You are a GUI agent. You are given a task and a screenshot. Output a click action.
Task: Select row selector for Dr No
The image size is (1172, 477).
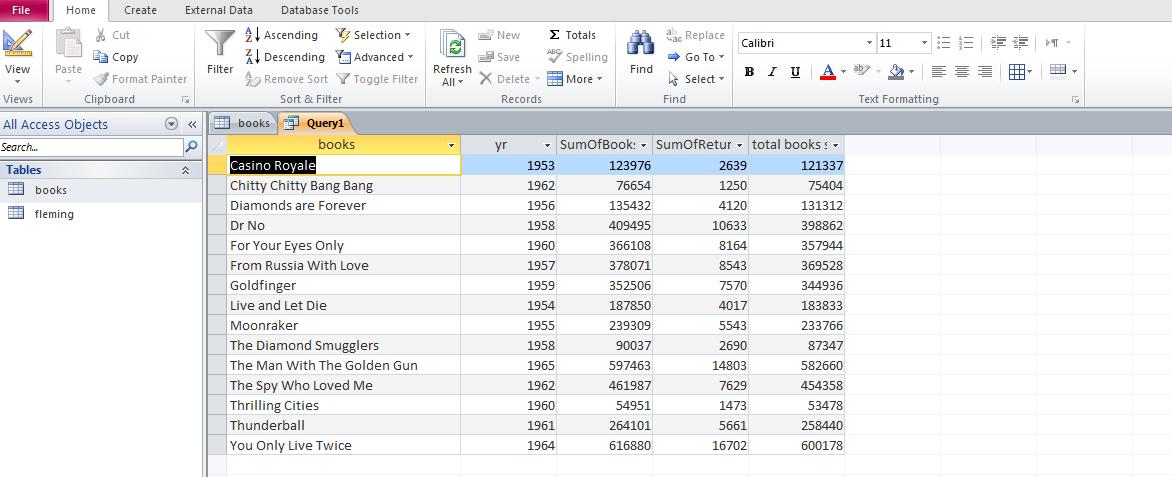tap(217, 225)
